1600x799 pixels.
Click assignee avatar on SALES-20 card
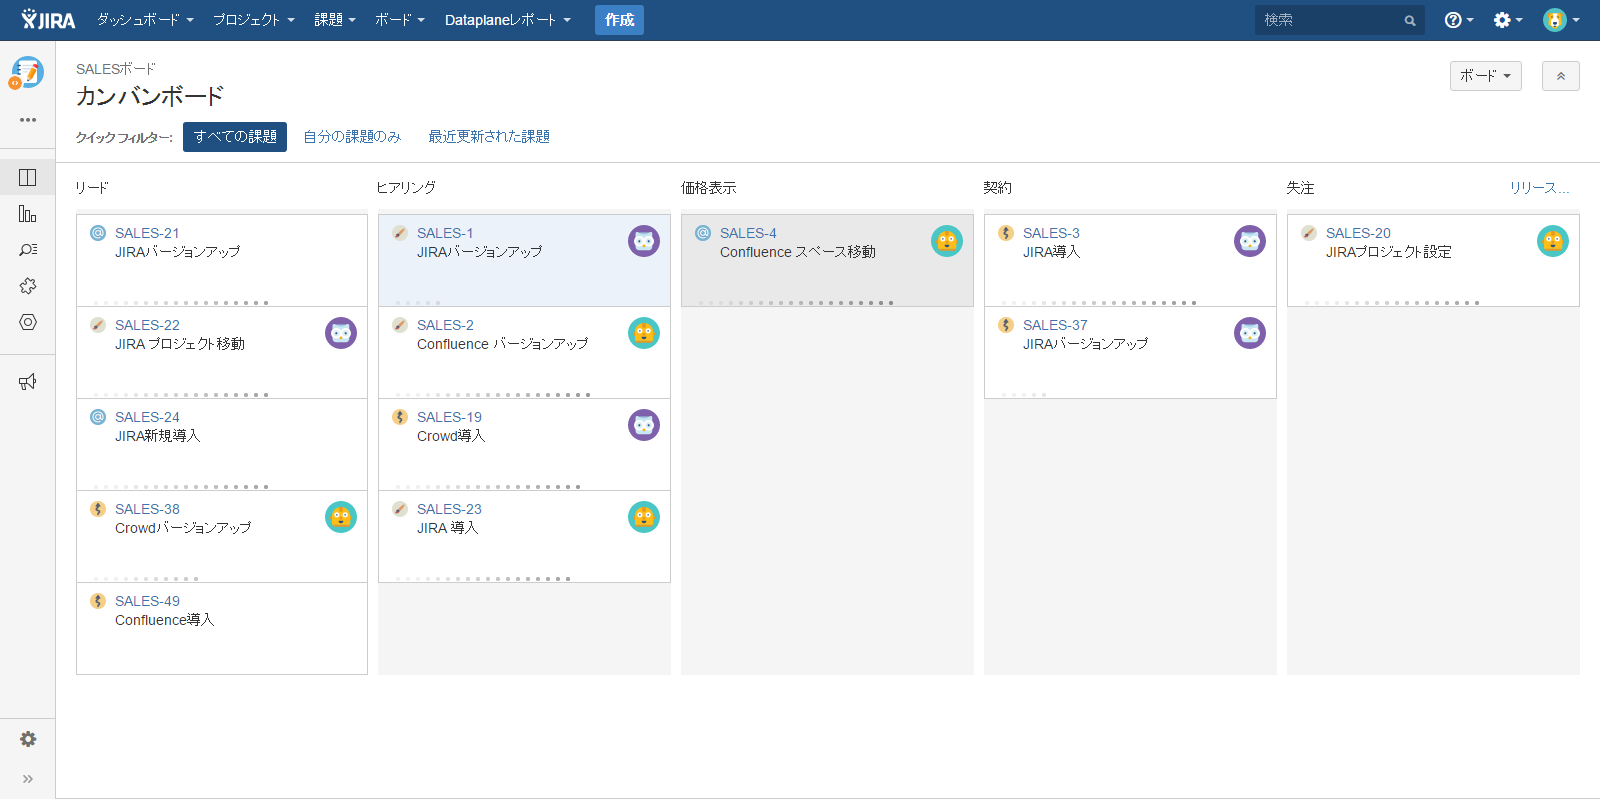(x=1553, y=241)
